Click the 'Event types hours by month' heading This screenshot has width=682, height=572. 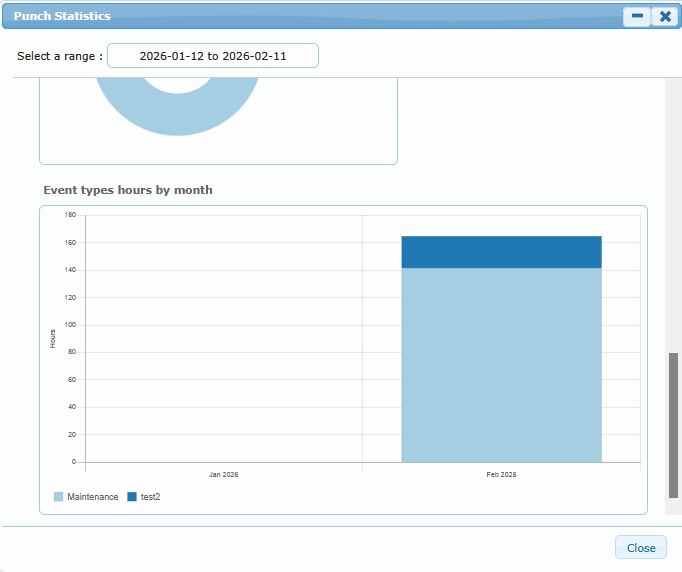coord(128,190)
